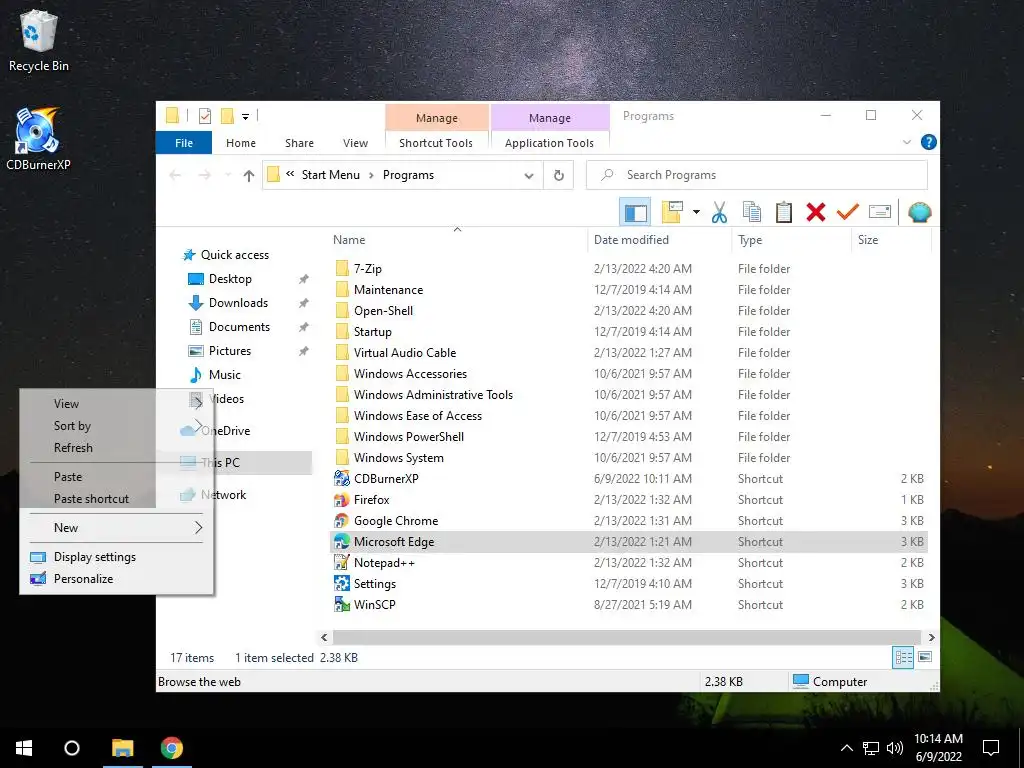Select the Settings gear shortcut icon
Viewport: 1024px width, 768px height.
tap(342, 584)
